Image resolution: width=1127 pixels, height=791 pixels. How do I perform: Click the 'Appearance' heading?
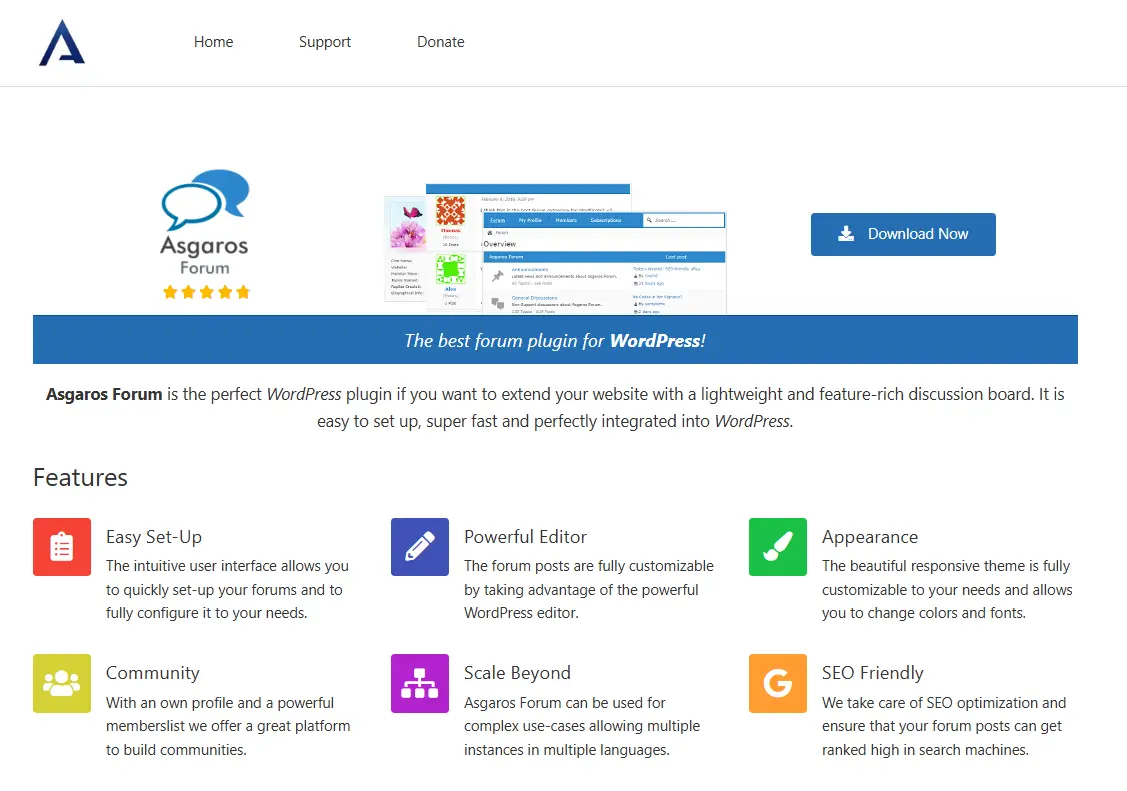(x=870, y=537)
